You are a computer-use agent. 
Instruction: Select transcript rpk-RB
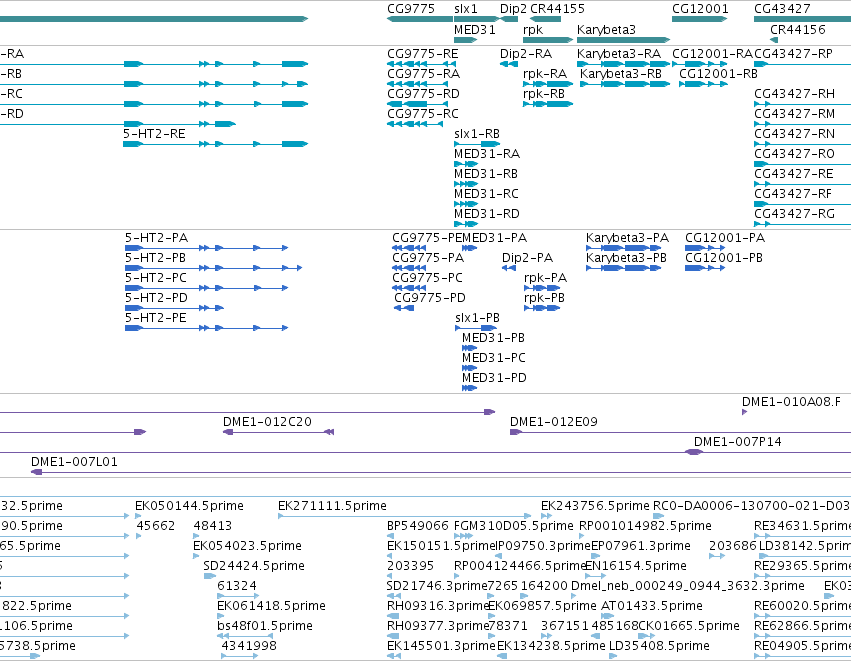[548, 104]
